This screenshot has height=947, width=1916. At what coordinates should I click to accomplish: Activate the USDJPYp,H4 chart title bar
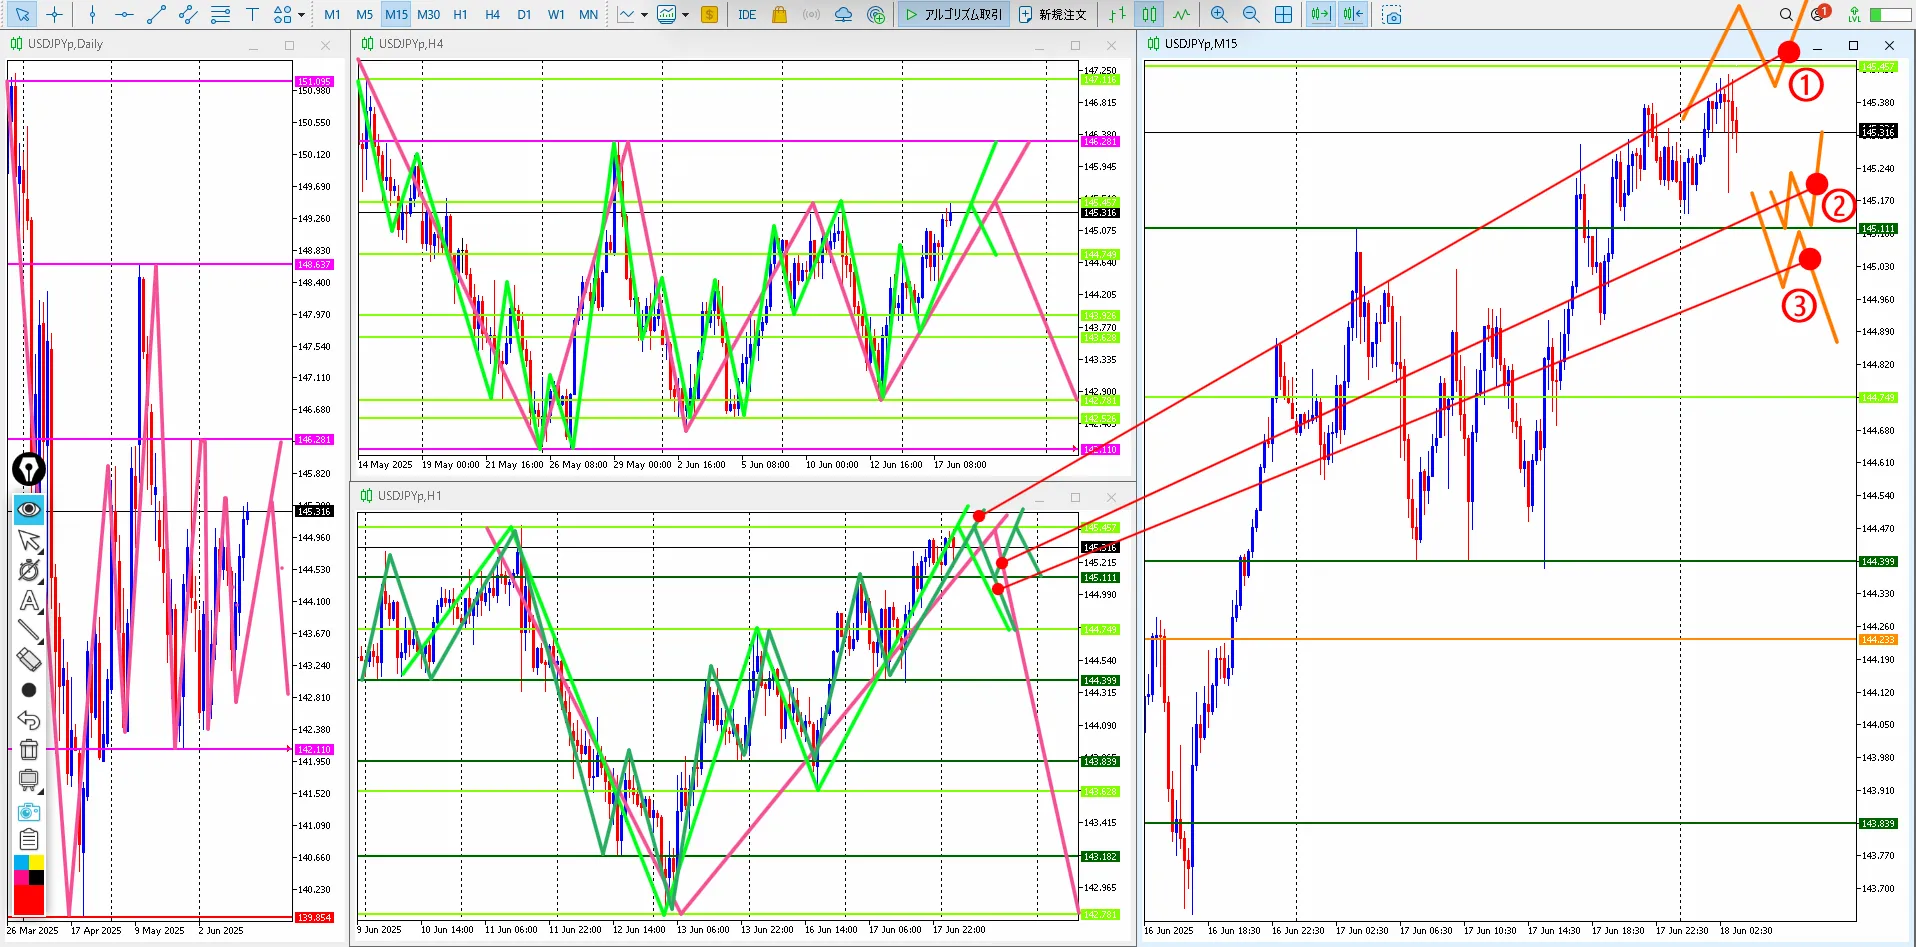[x=742, y=44]
